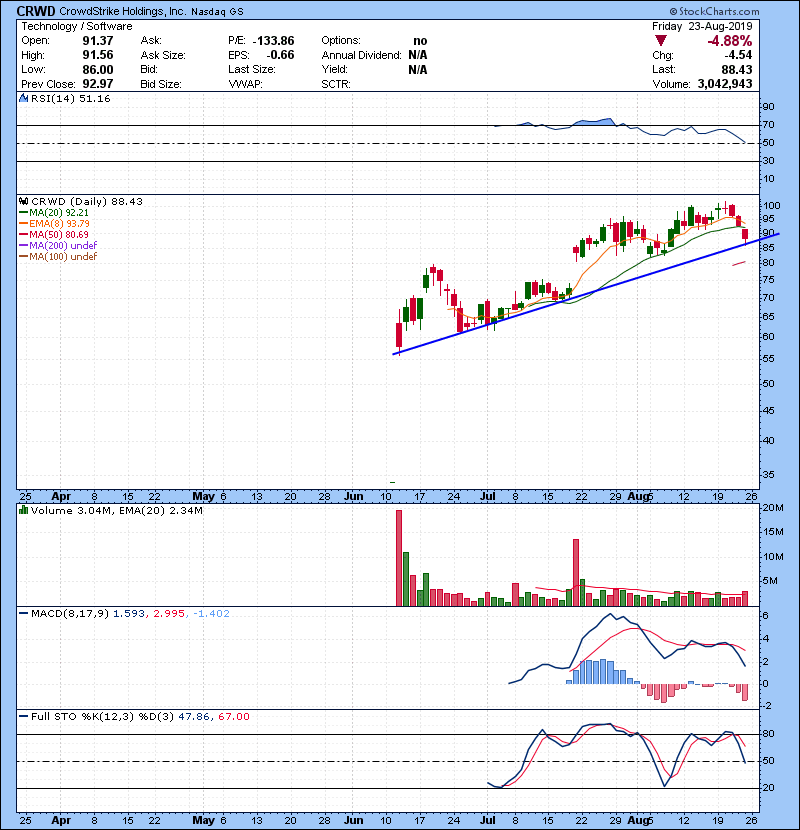Click the Nasdaq GS exchange label
This screenshot has height=830, width=800.
coord(217,12)
